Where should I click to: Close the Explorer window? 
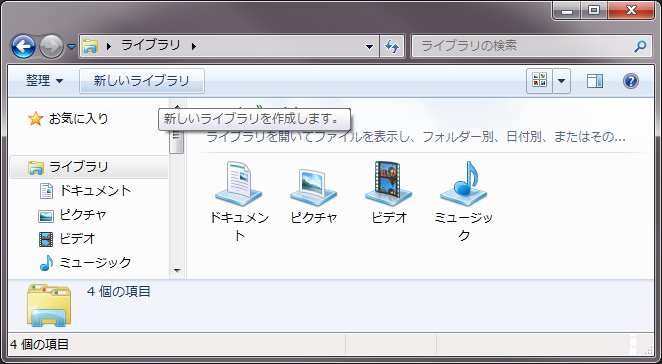coord(631,11)
